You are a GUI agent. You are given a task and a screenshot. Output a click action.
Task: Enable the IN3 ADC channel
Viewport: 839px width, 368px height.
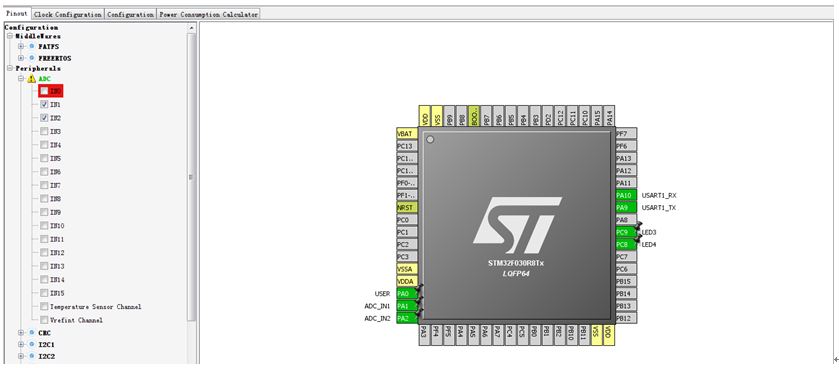pyautogui.click(x=44, y=131)
